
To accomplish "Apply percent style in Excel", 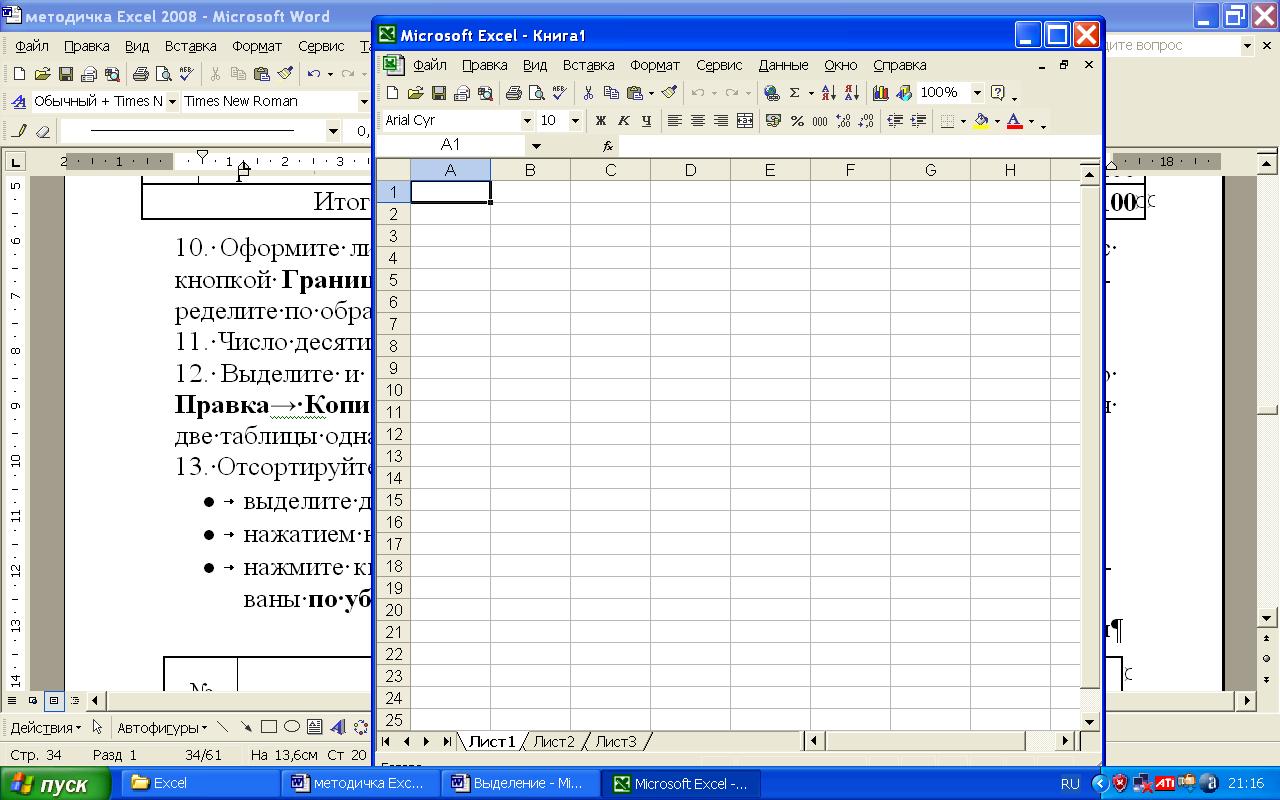I will click(x=796, y=121).
